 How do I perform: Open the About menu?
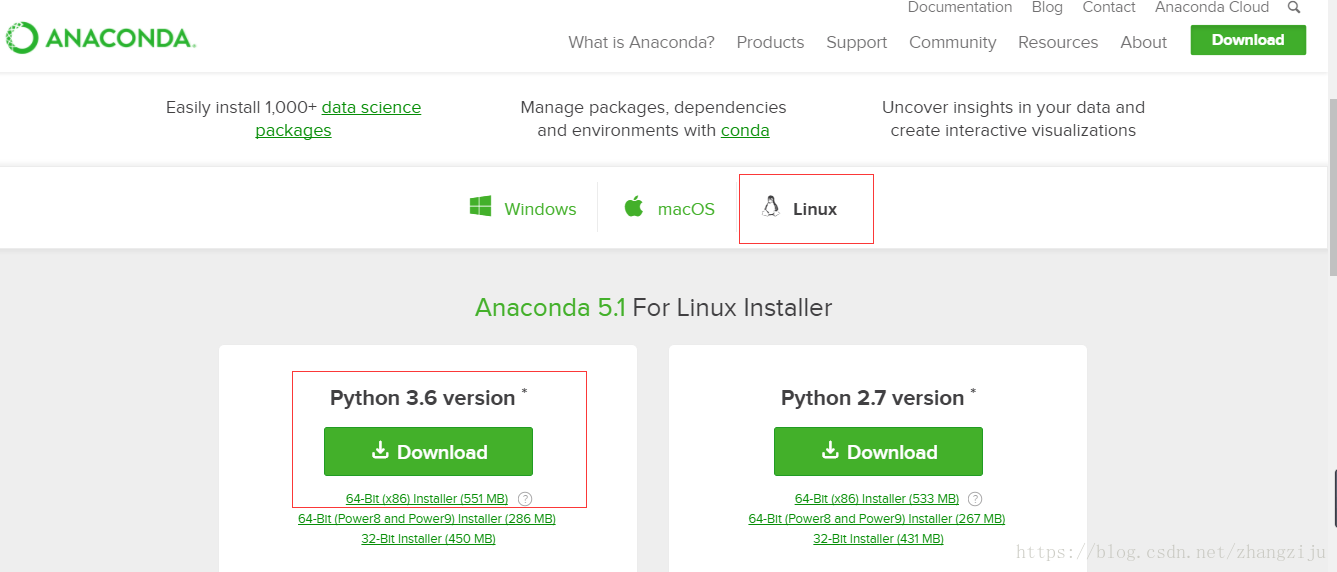point(1143,42)
